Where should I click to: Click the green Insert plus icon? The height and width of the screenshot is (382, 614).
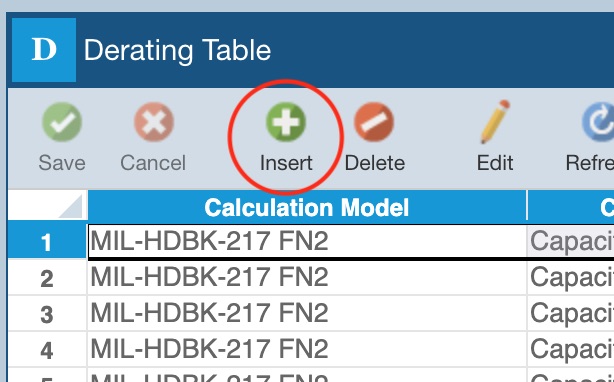[x=286, y=122]
